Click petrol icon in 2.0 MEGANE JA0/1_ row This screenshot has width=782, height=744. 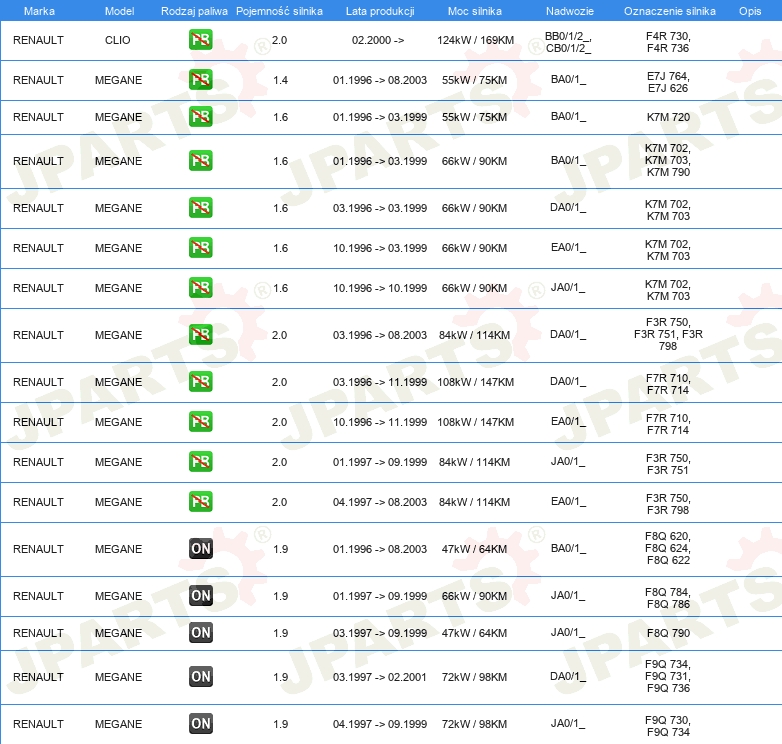[200, 462]
